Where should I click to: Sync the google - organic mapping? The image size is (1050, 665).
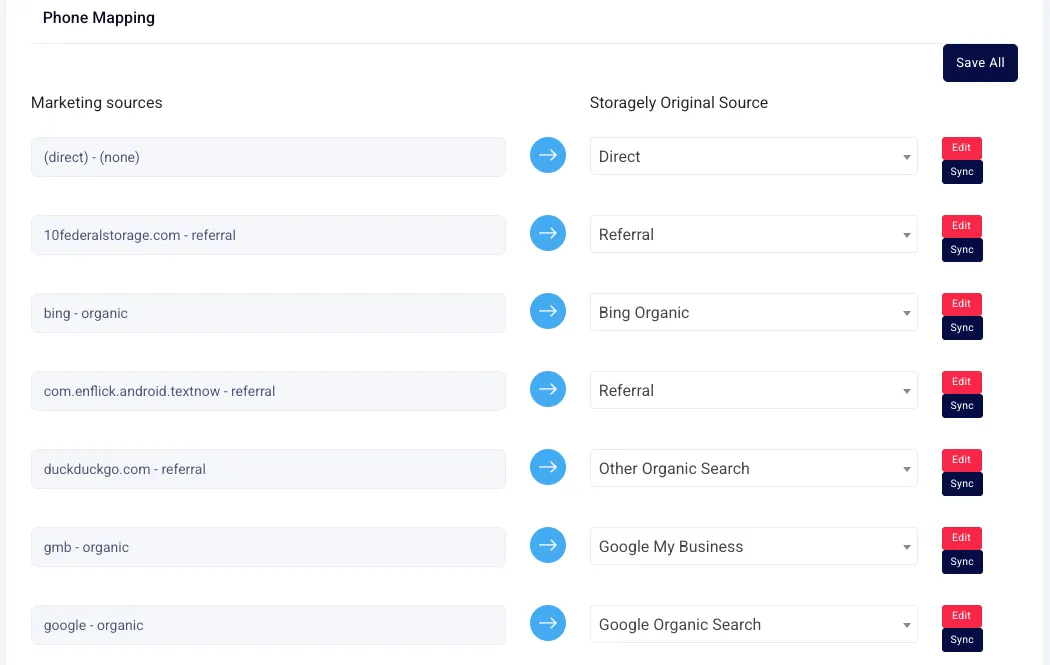[962, 640]
